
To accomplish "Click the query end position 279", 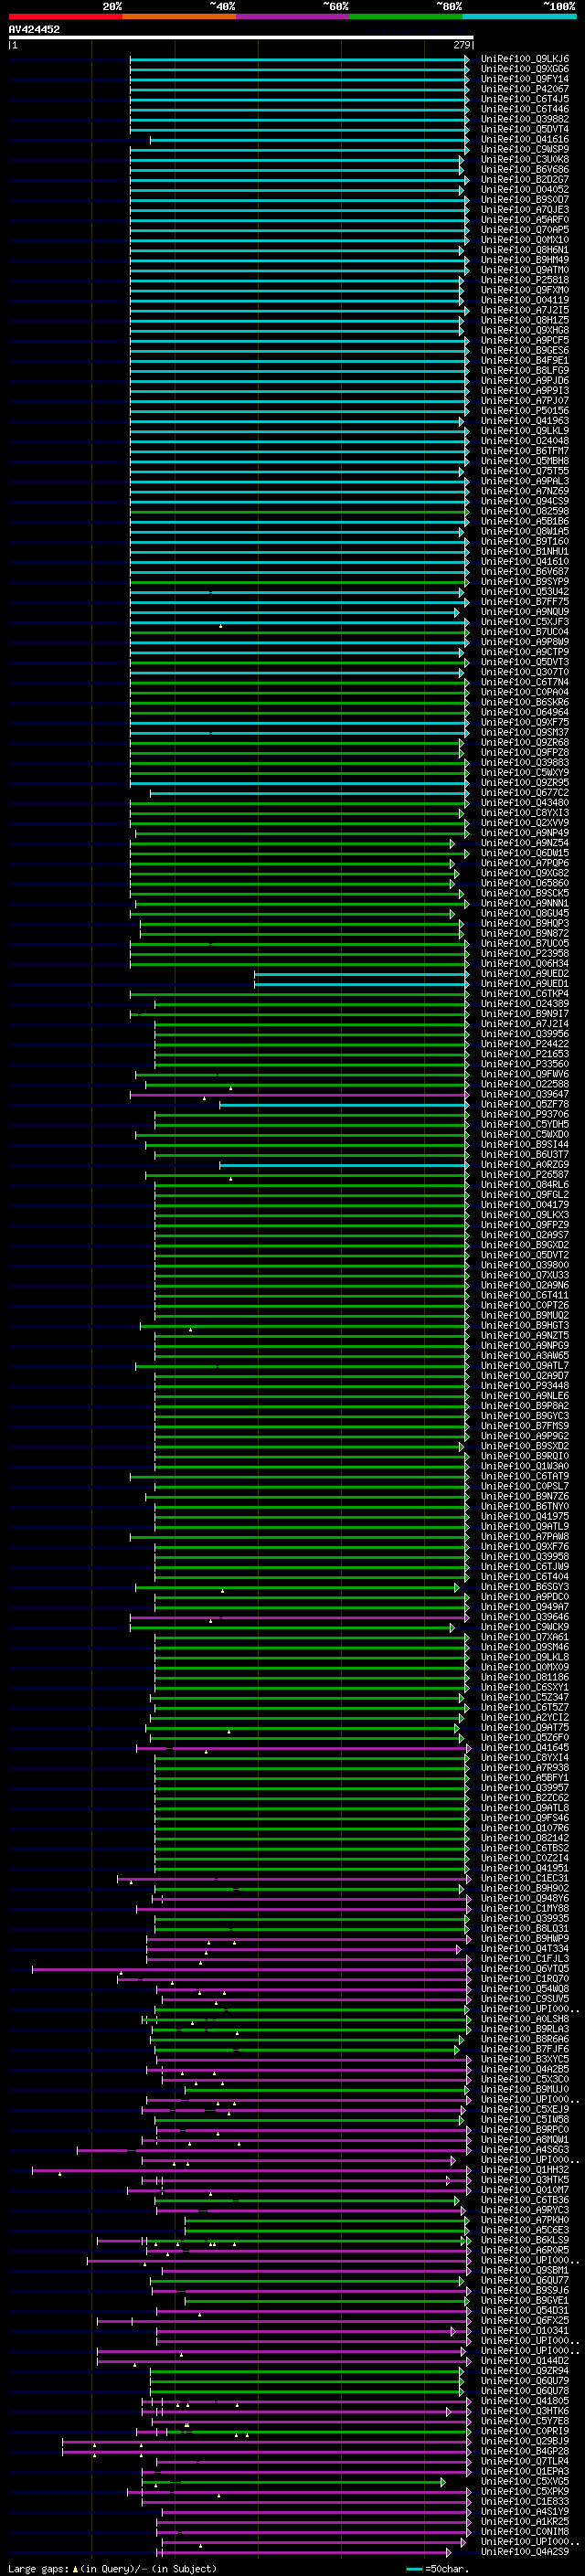I will click(462, 45).
